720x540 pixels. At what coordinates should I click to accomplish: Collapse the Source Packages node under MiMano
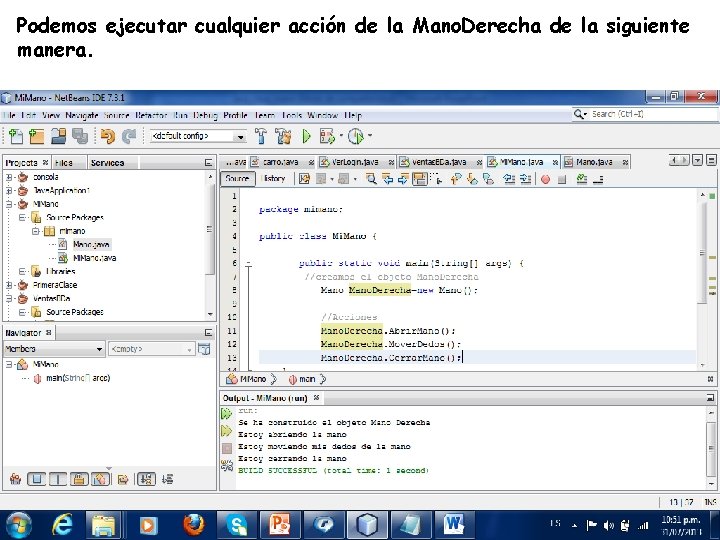(22, 217)
